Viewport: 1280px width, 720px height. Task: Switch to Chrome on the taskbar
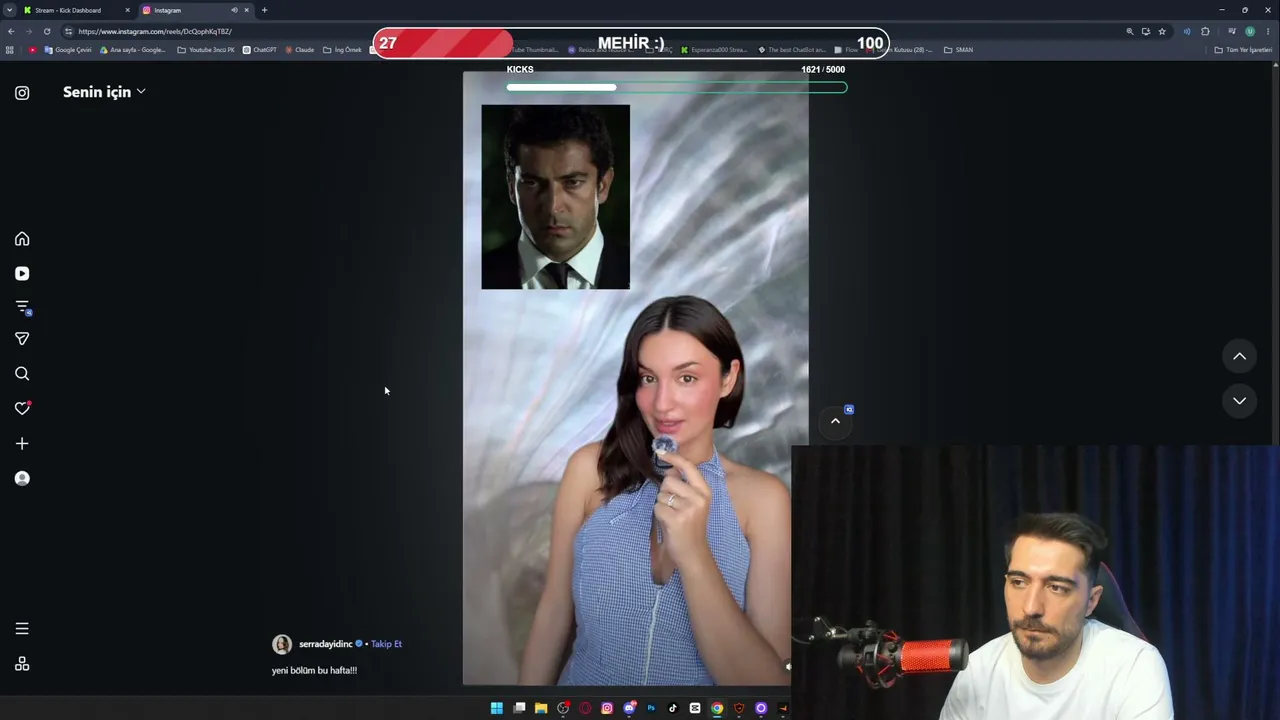pos(717,708)
